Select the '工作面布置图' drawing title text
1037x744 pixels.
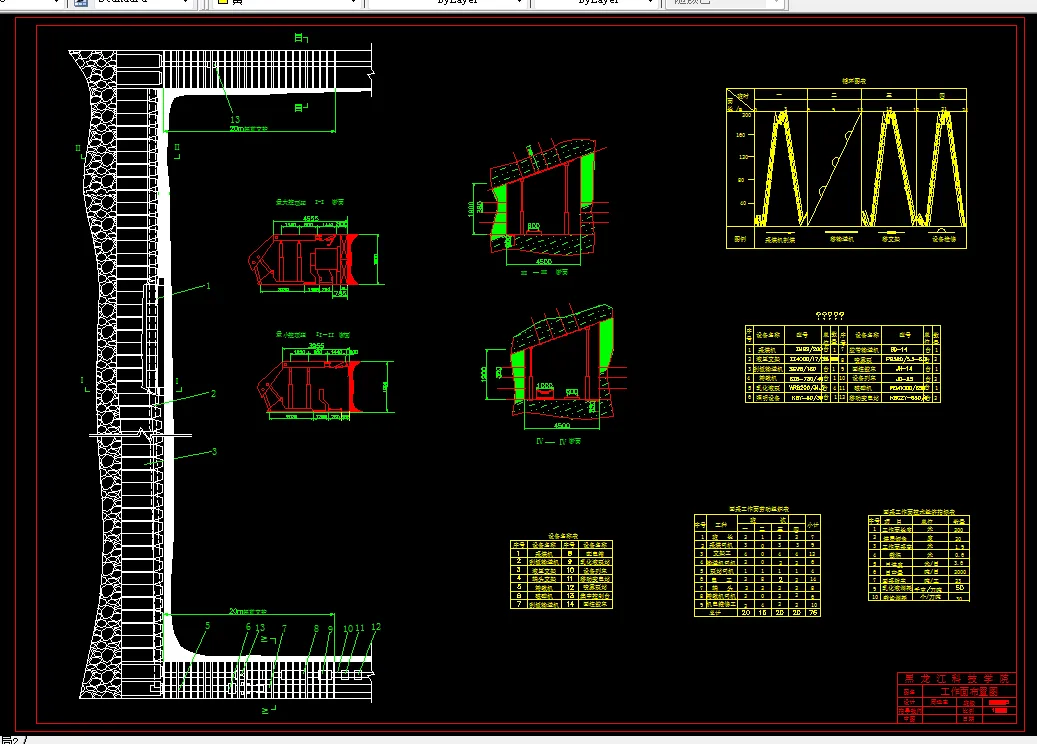pos(969,691)
